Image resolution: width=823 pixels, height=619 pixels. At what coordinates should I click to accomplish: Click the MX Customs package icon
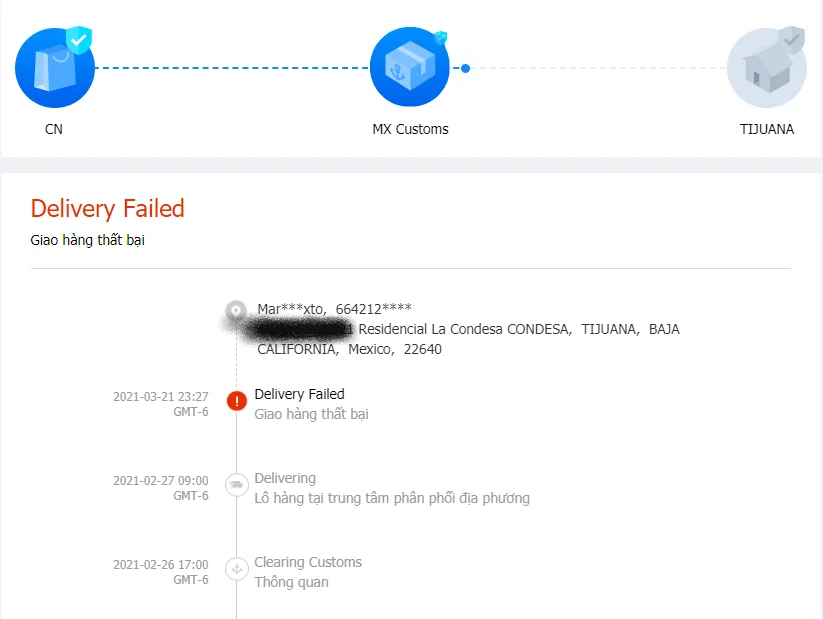pos(410,68)
